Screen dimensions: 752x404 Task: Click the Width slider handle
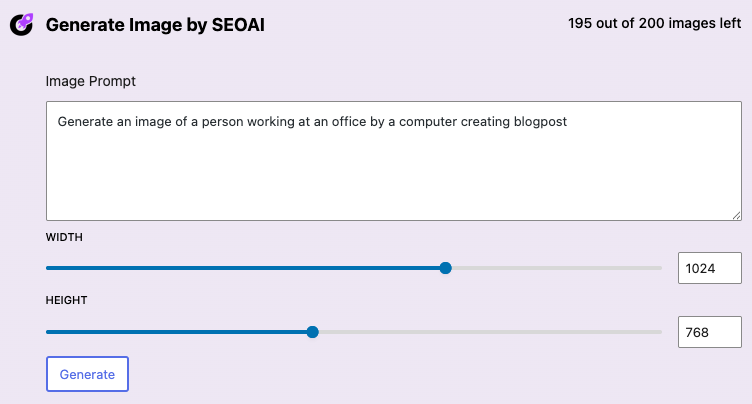click(446, 268)
